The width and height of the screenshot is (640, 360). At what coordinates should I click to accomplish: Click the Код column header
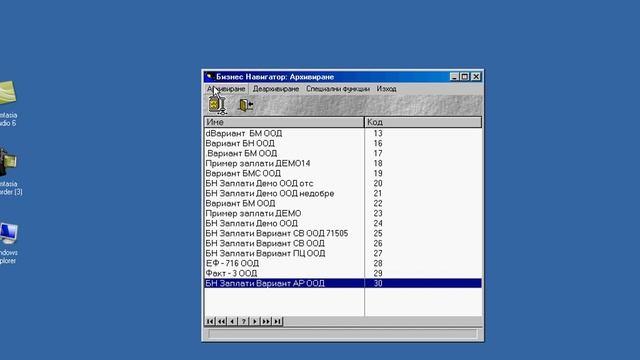click(423, 122)
